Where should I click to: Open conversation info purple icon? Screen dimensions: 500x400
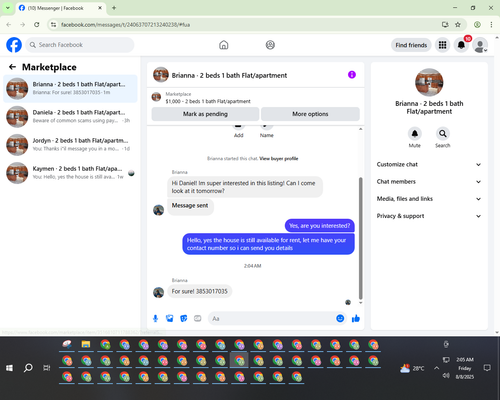pyautogui.click(x=352, y=75)
